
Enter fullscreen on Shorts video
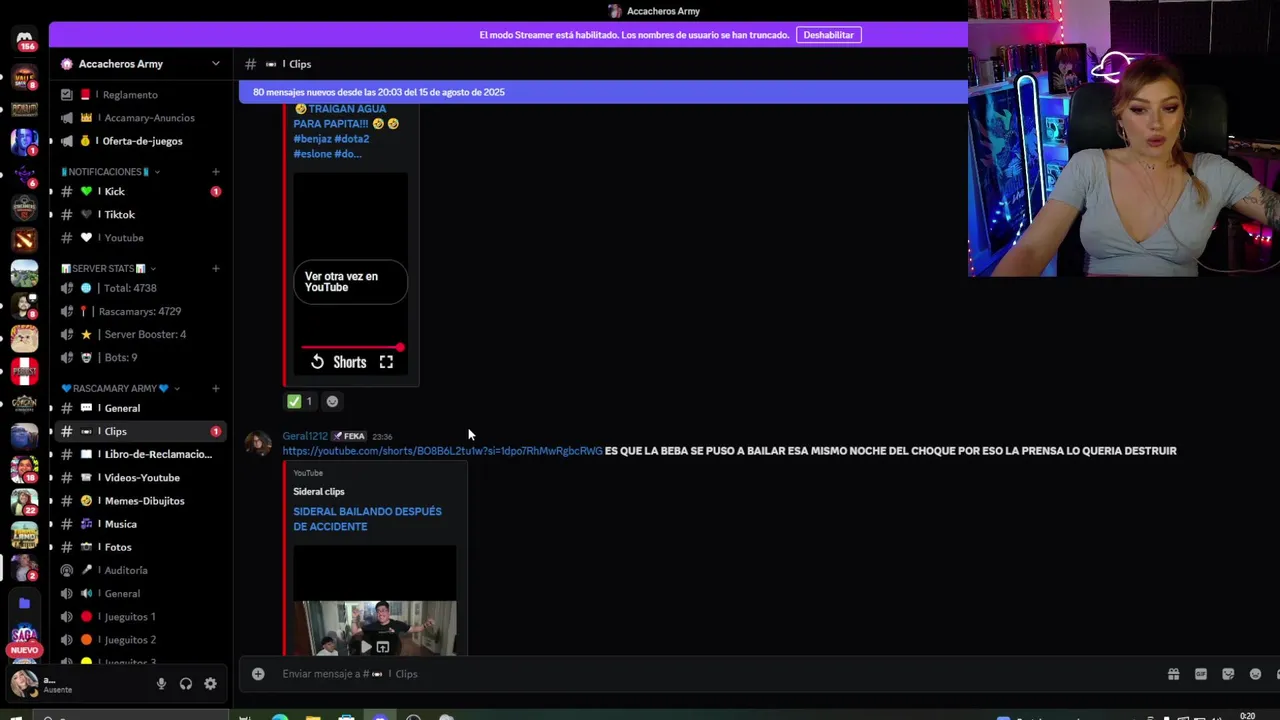[386, 362]
